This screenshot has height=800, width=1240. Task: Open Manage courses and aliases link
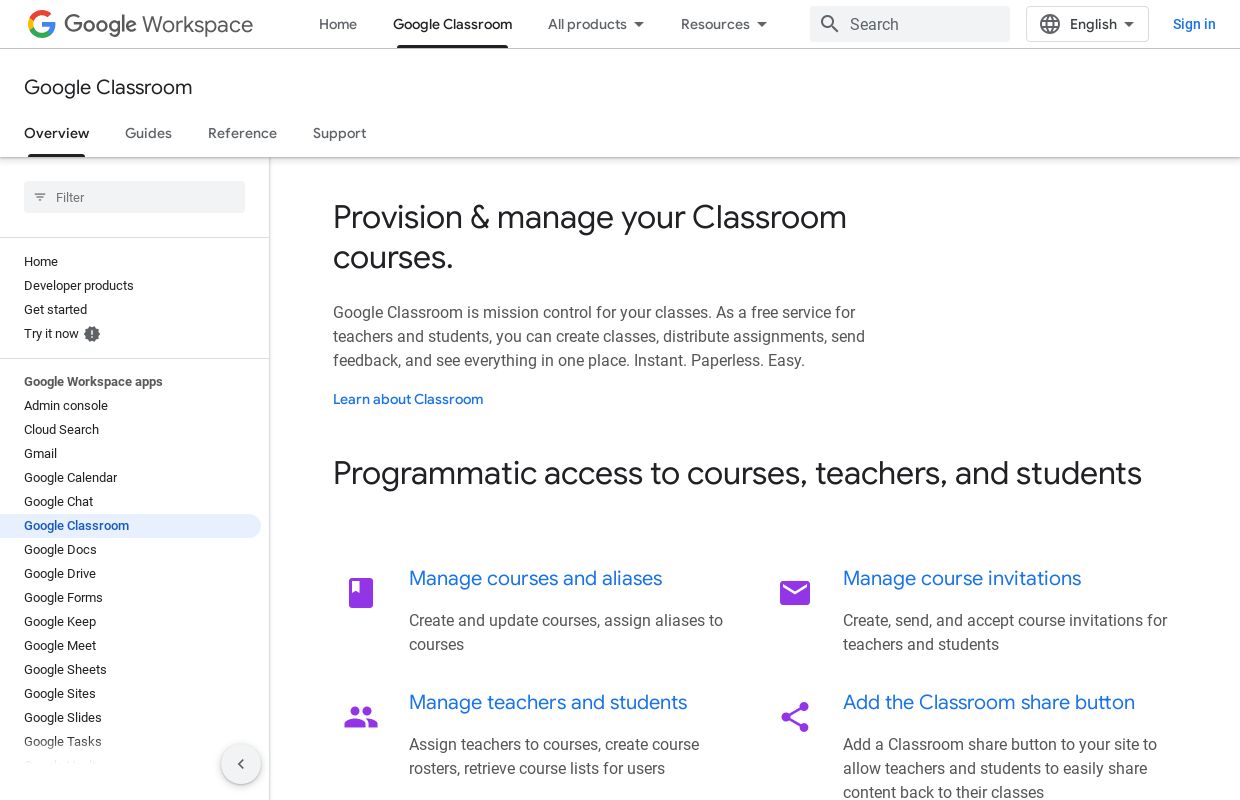tap(535, 578)
